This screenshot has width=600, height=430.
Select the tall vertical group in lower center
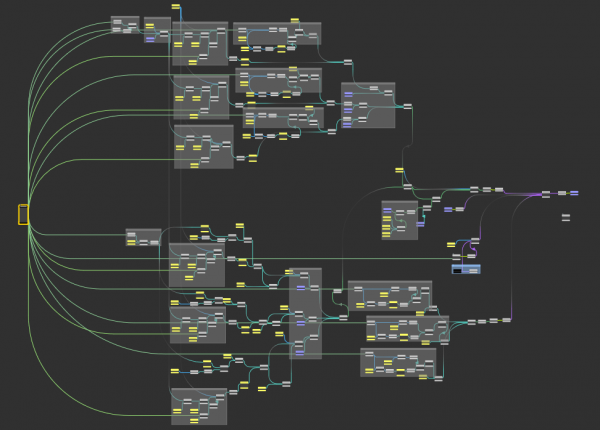(x=306, y=312)
